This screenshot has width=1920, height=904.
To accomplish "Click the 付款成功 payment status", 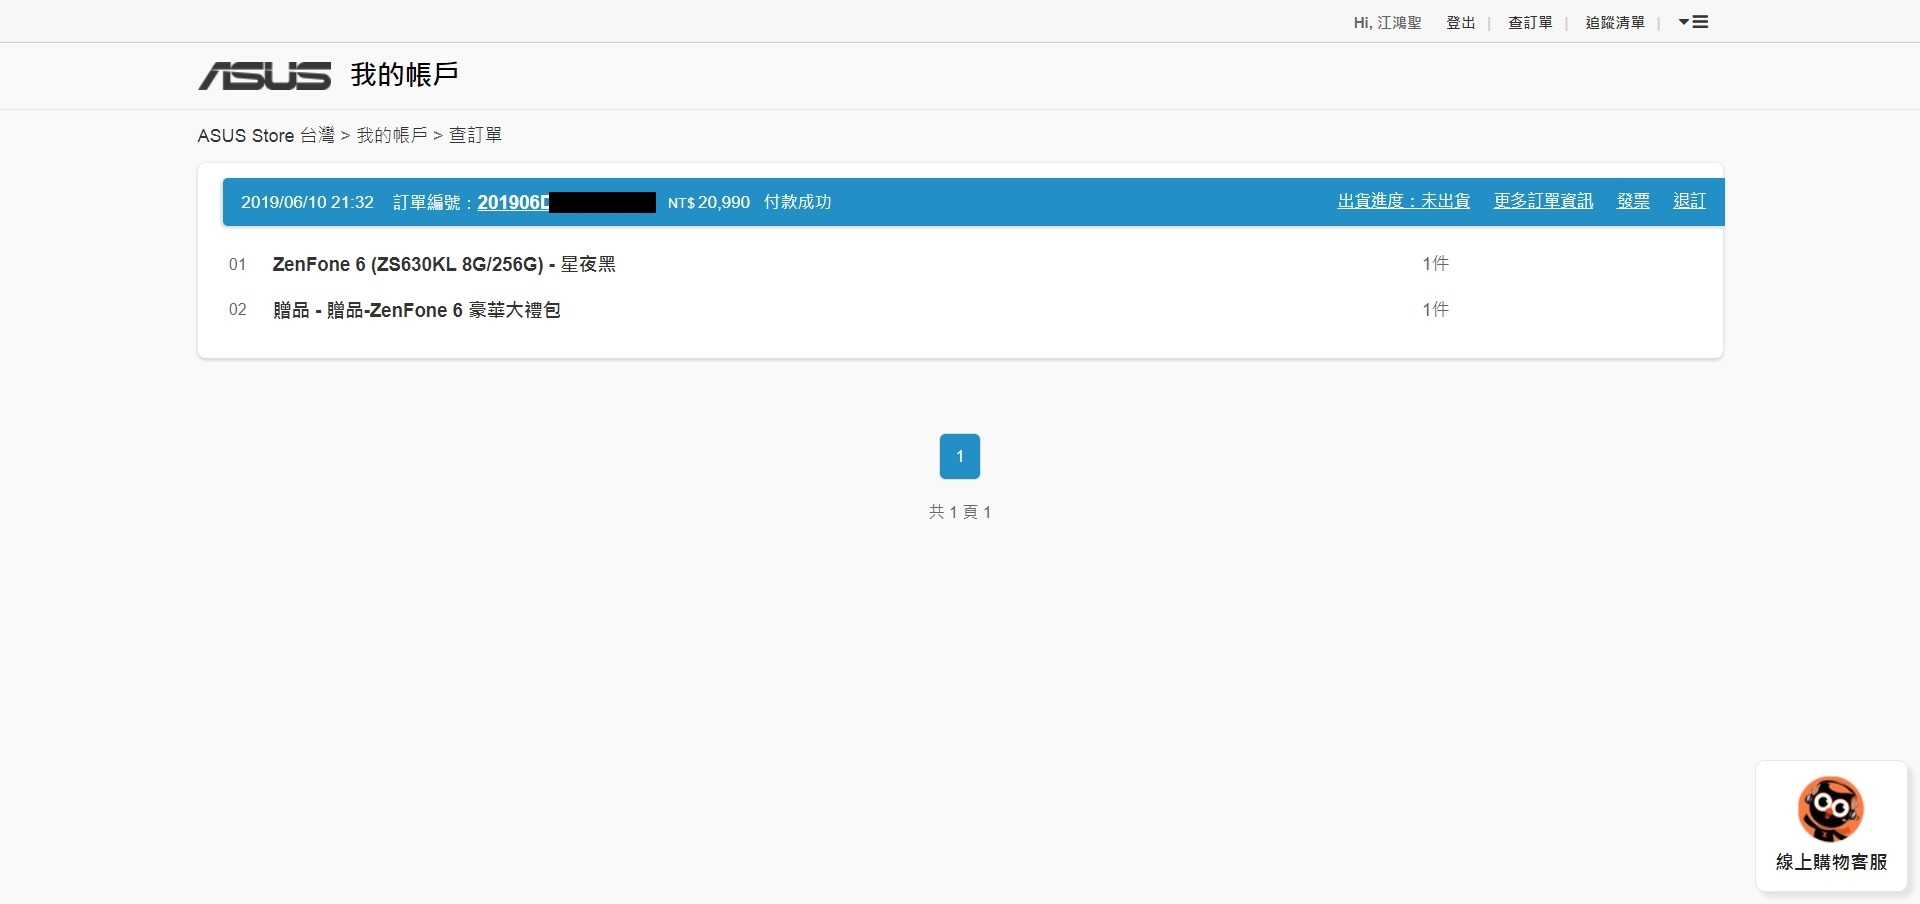I will tap(798, 202).
